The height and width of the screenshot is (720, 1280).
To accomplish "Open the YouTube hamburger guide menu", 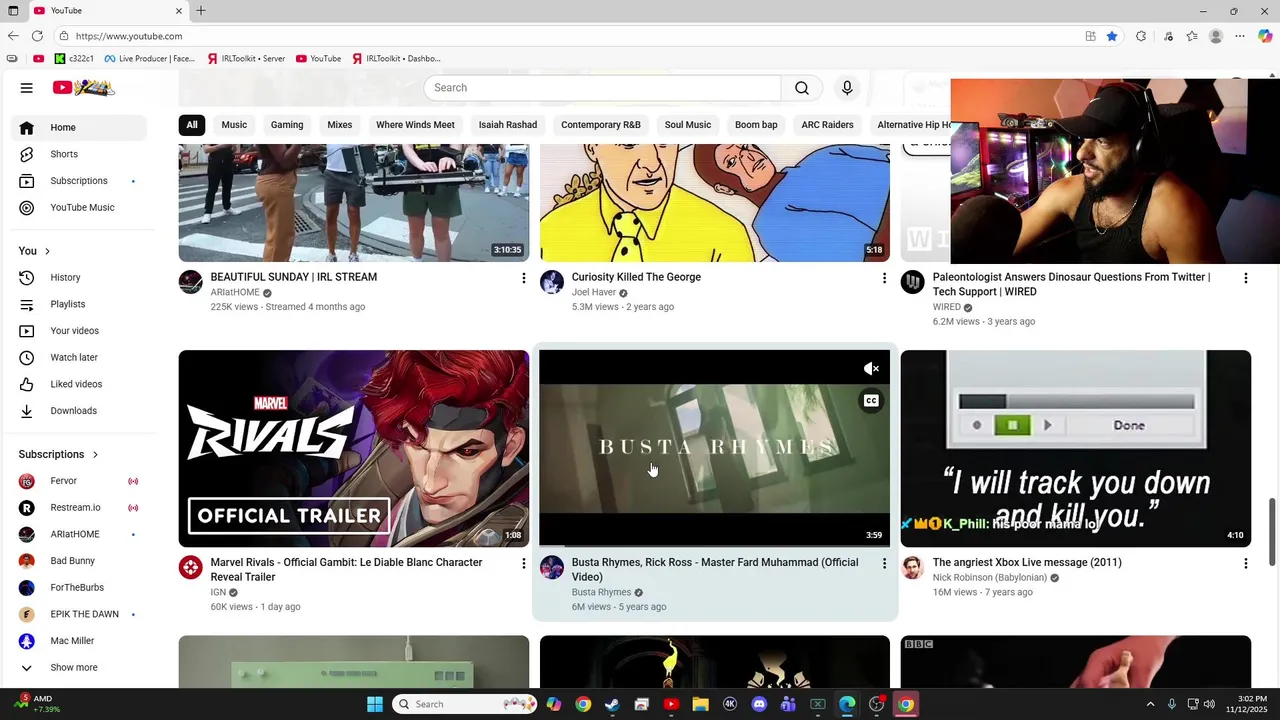I will tap(27, 88).
